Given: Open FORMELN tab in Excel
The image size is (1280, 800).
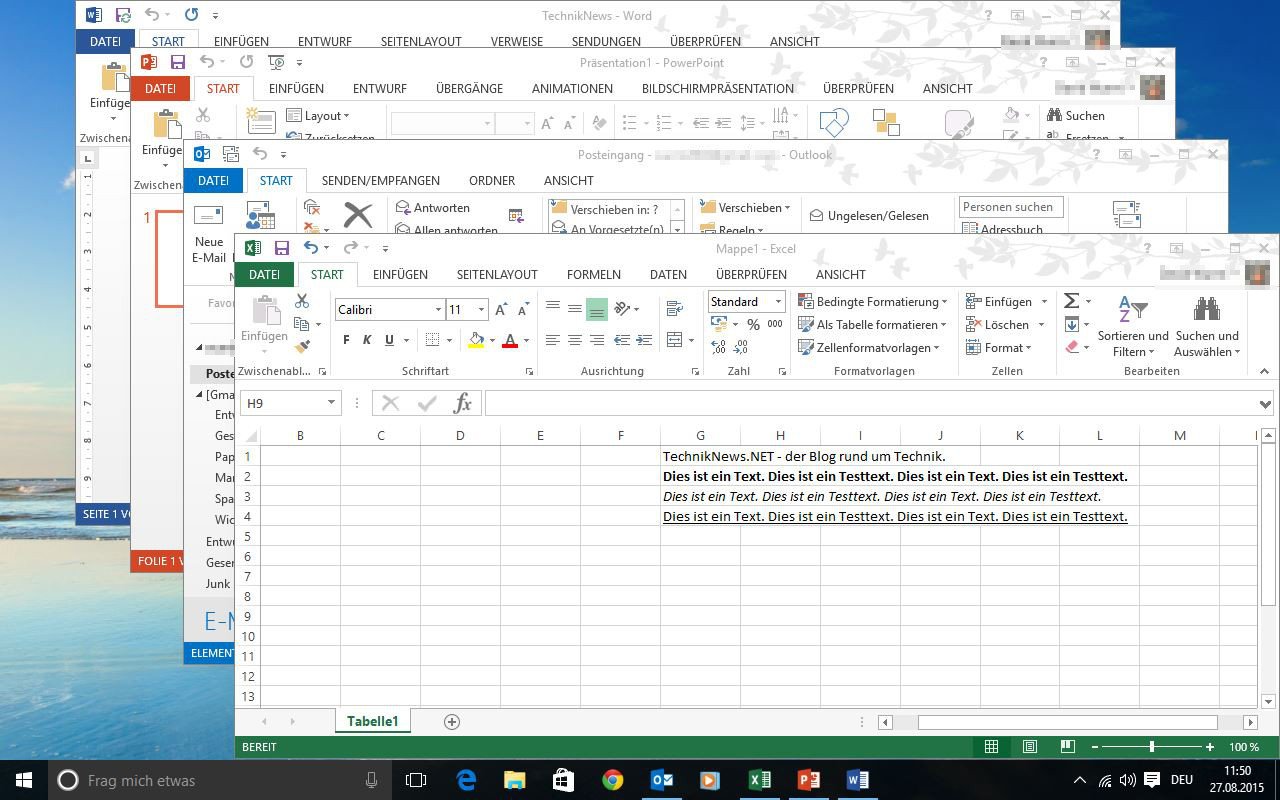Looking at the screenshot, I should click(594, 274).
